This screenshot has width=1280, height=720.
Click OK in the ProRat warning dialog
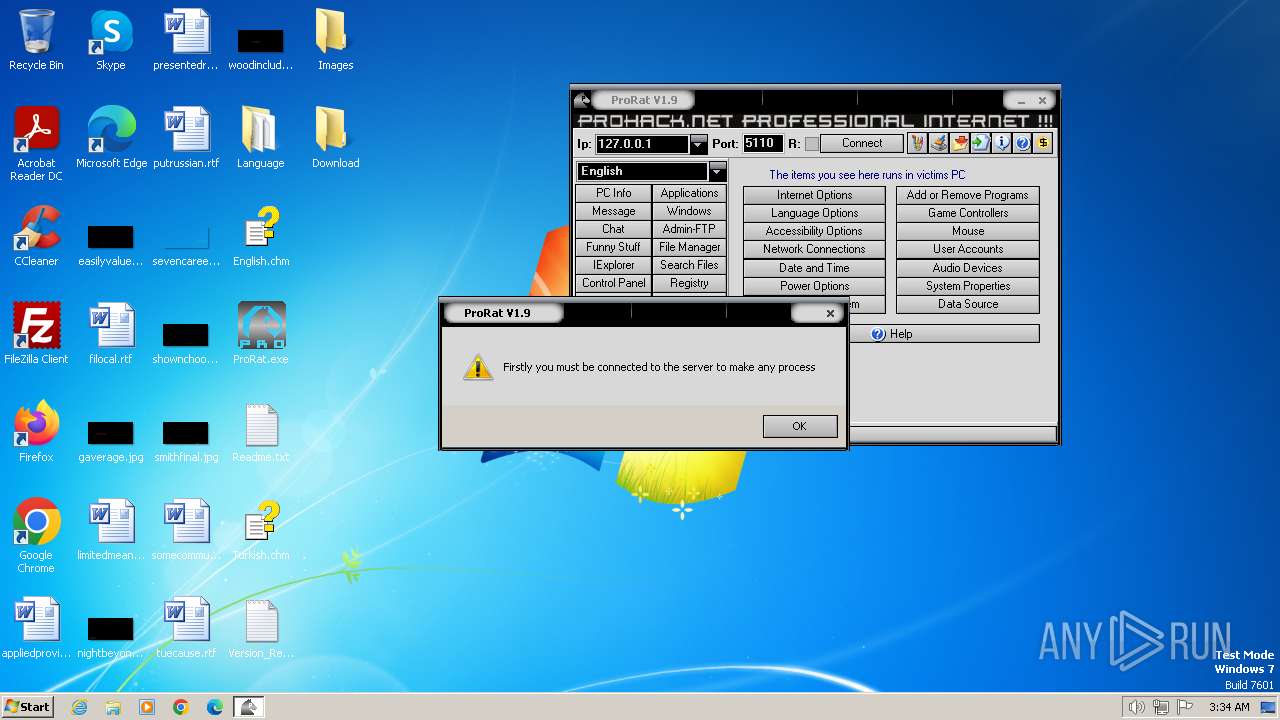tap(800, 426)
